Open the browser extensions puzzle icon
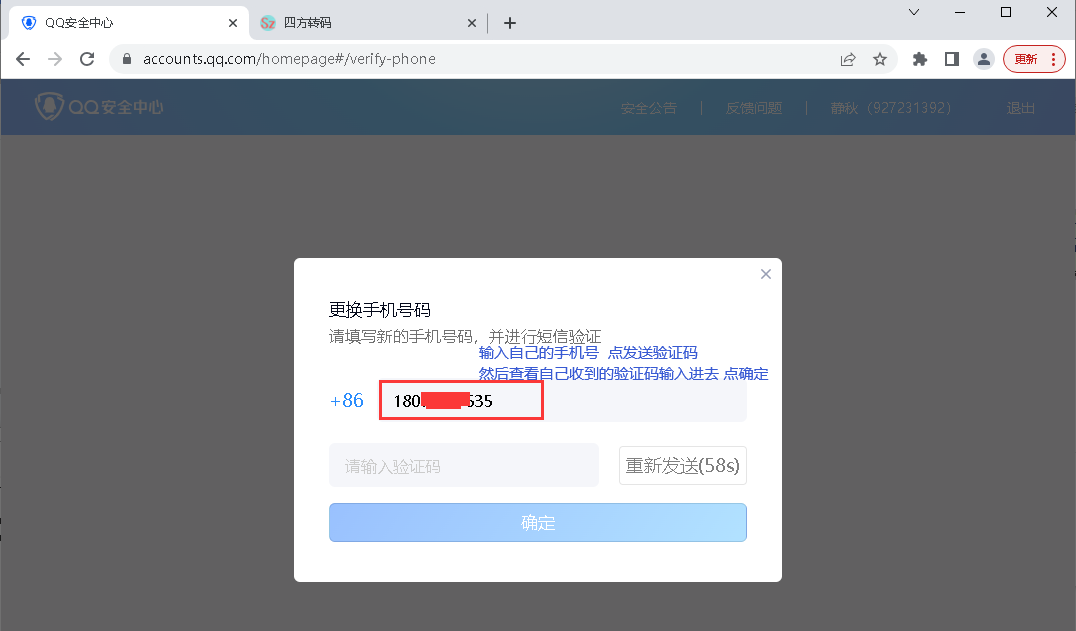The image size is (1076, 631). point(920,59)
